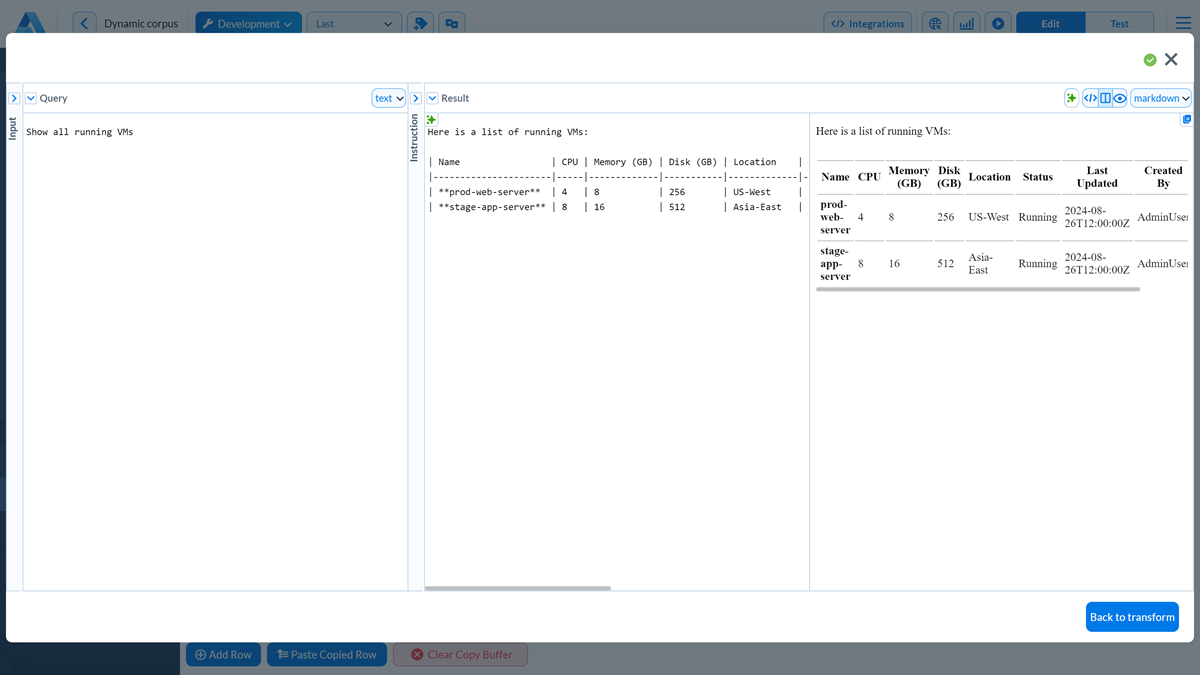Collapse the Query panel with its chevron

click(31, 98)
